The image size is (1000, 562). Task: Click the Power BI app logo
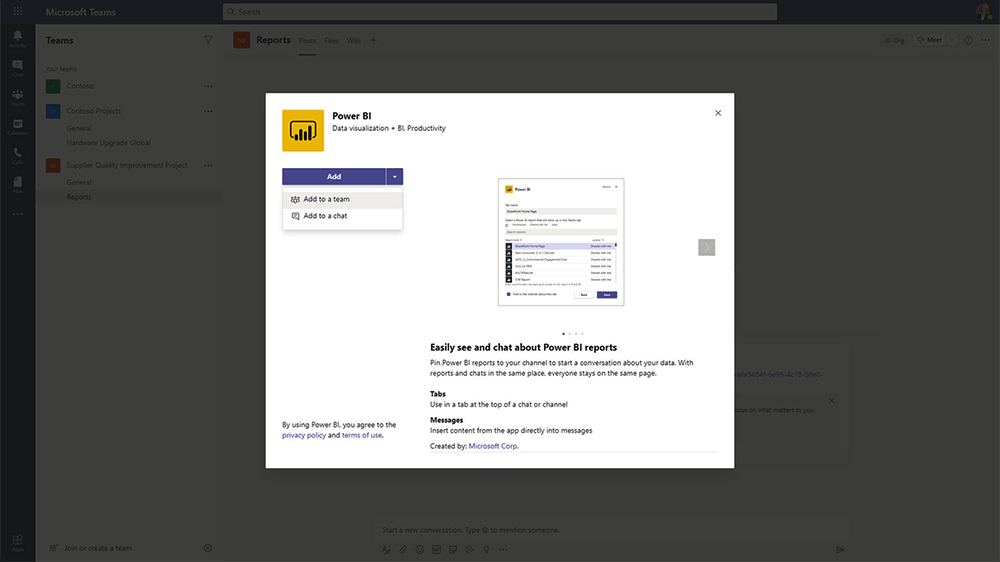coord(303,130)
